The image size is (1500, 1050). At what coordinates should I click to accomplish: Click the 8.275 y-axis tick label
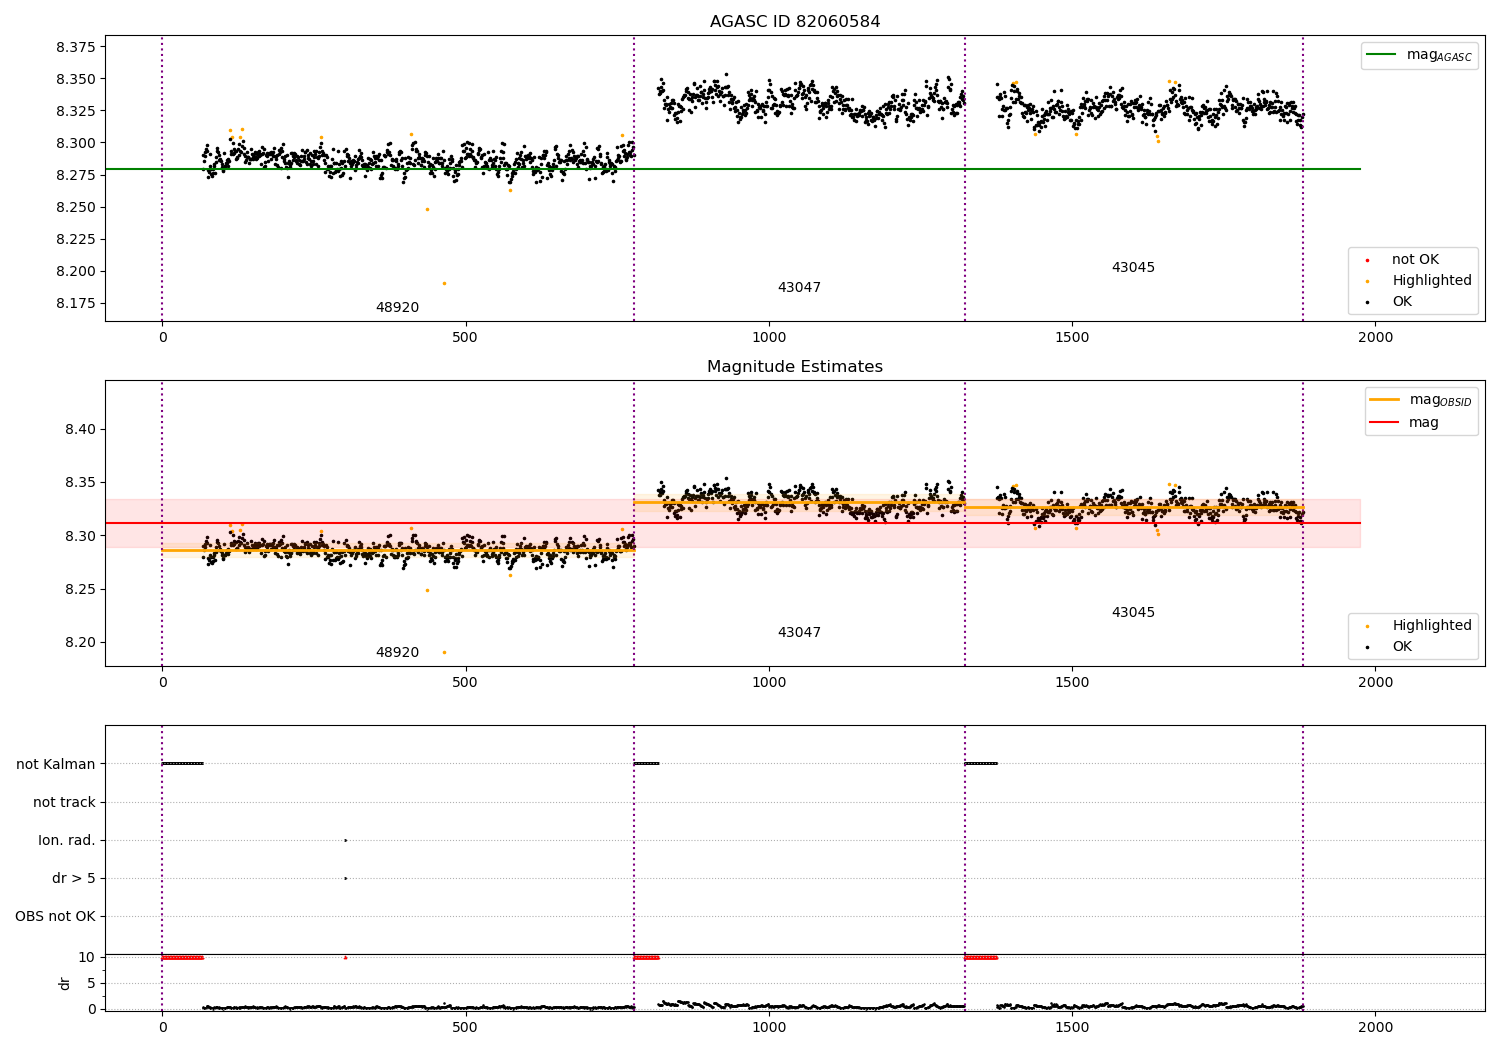[75, 176]
